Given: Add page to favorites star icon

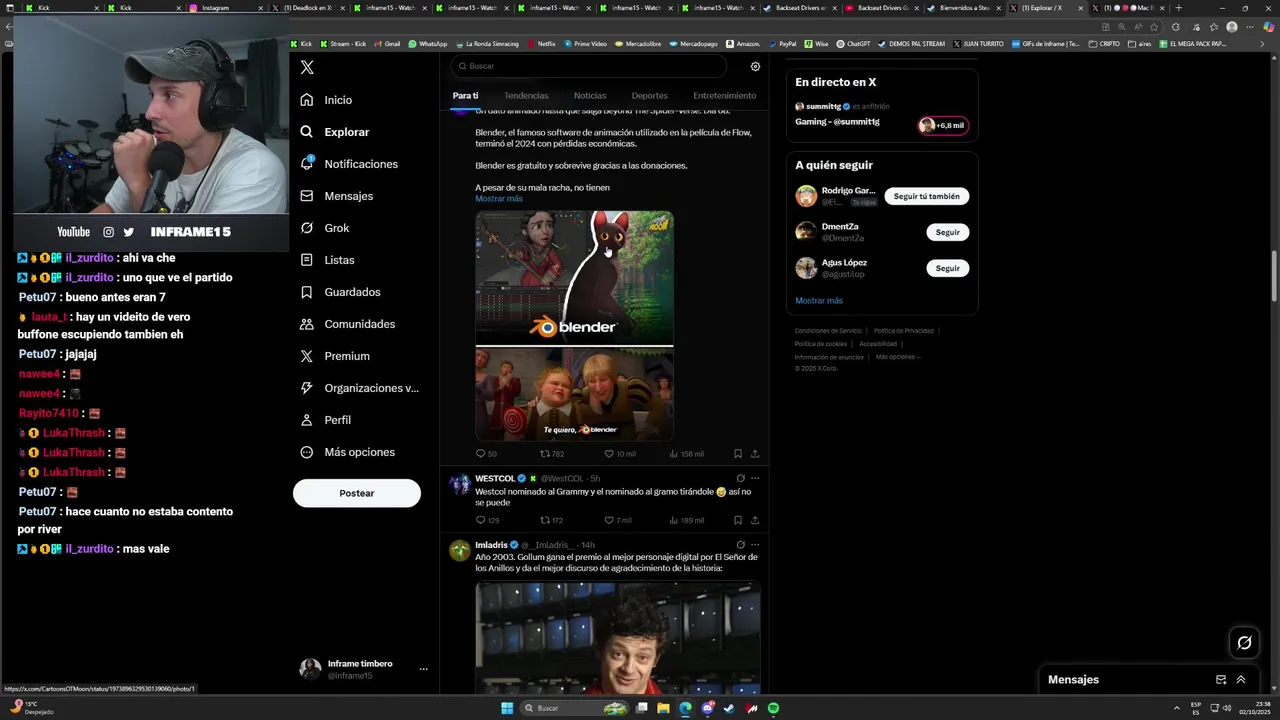Looking at the screenshot, I should click(x=1154, y=27).
